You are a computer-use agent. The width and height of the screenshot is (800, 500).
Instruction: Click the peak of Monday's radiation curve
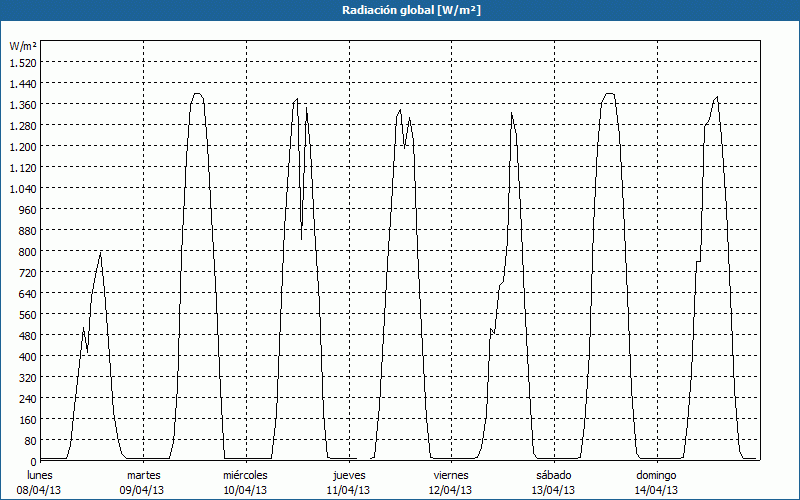point(100,252)
